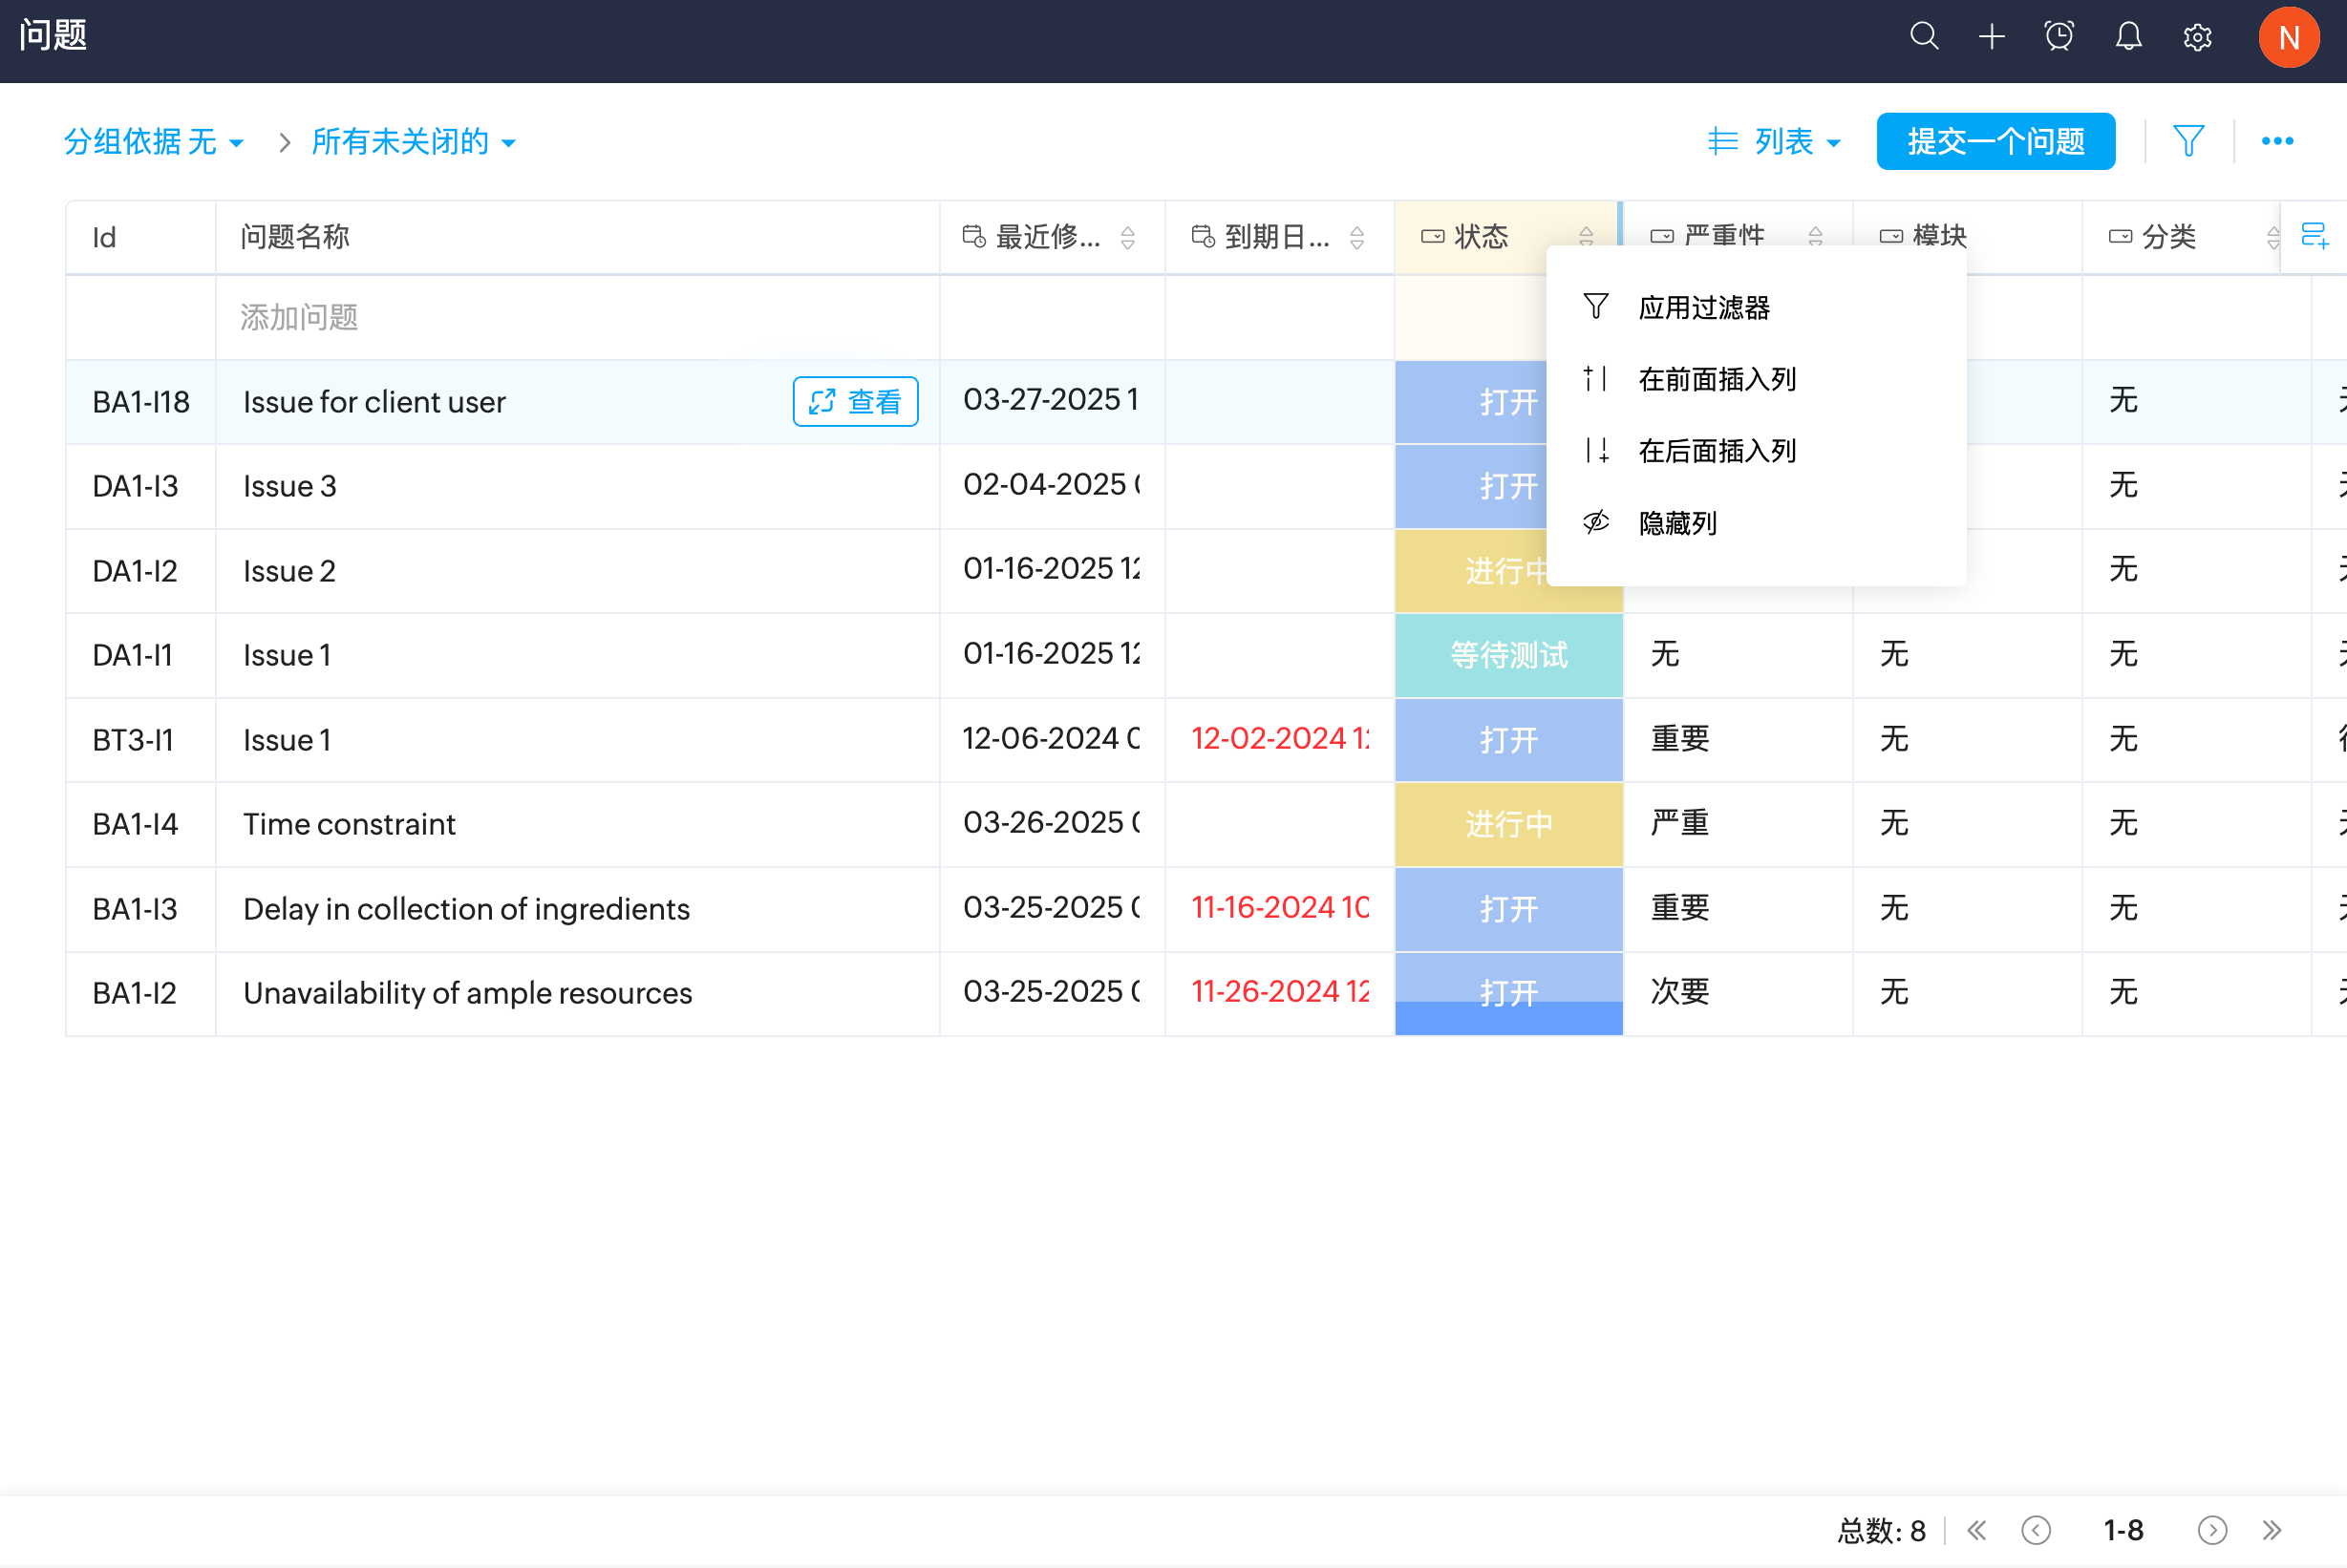Open the three-dots more options menu

point(2277,141)
